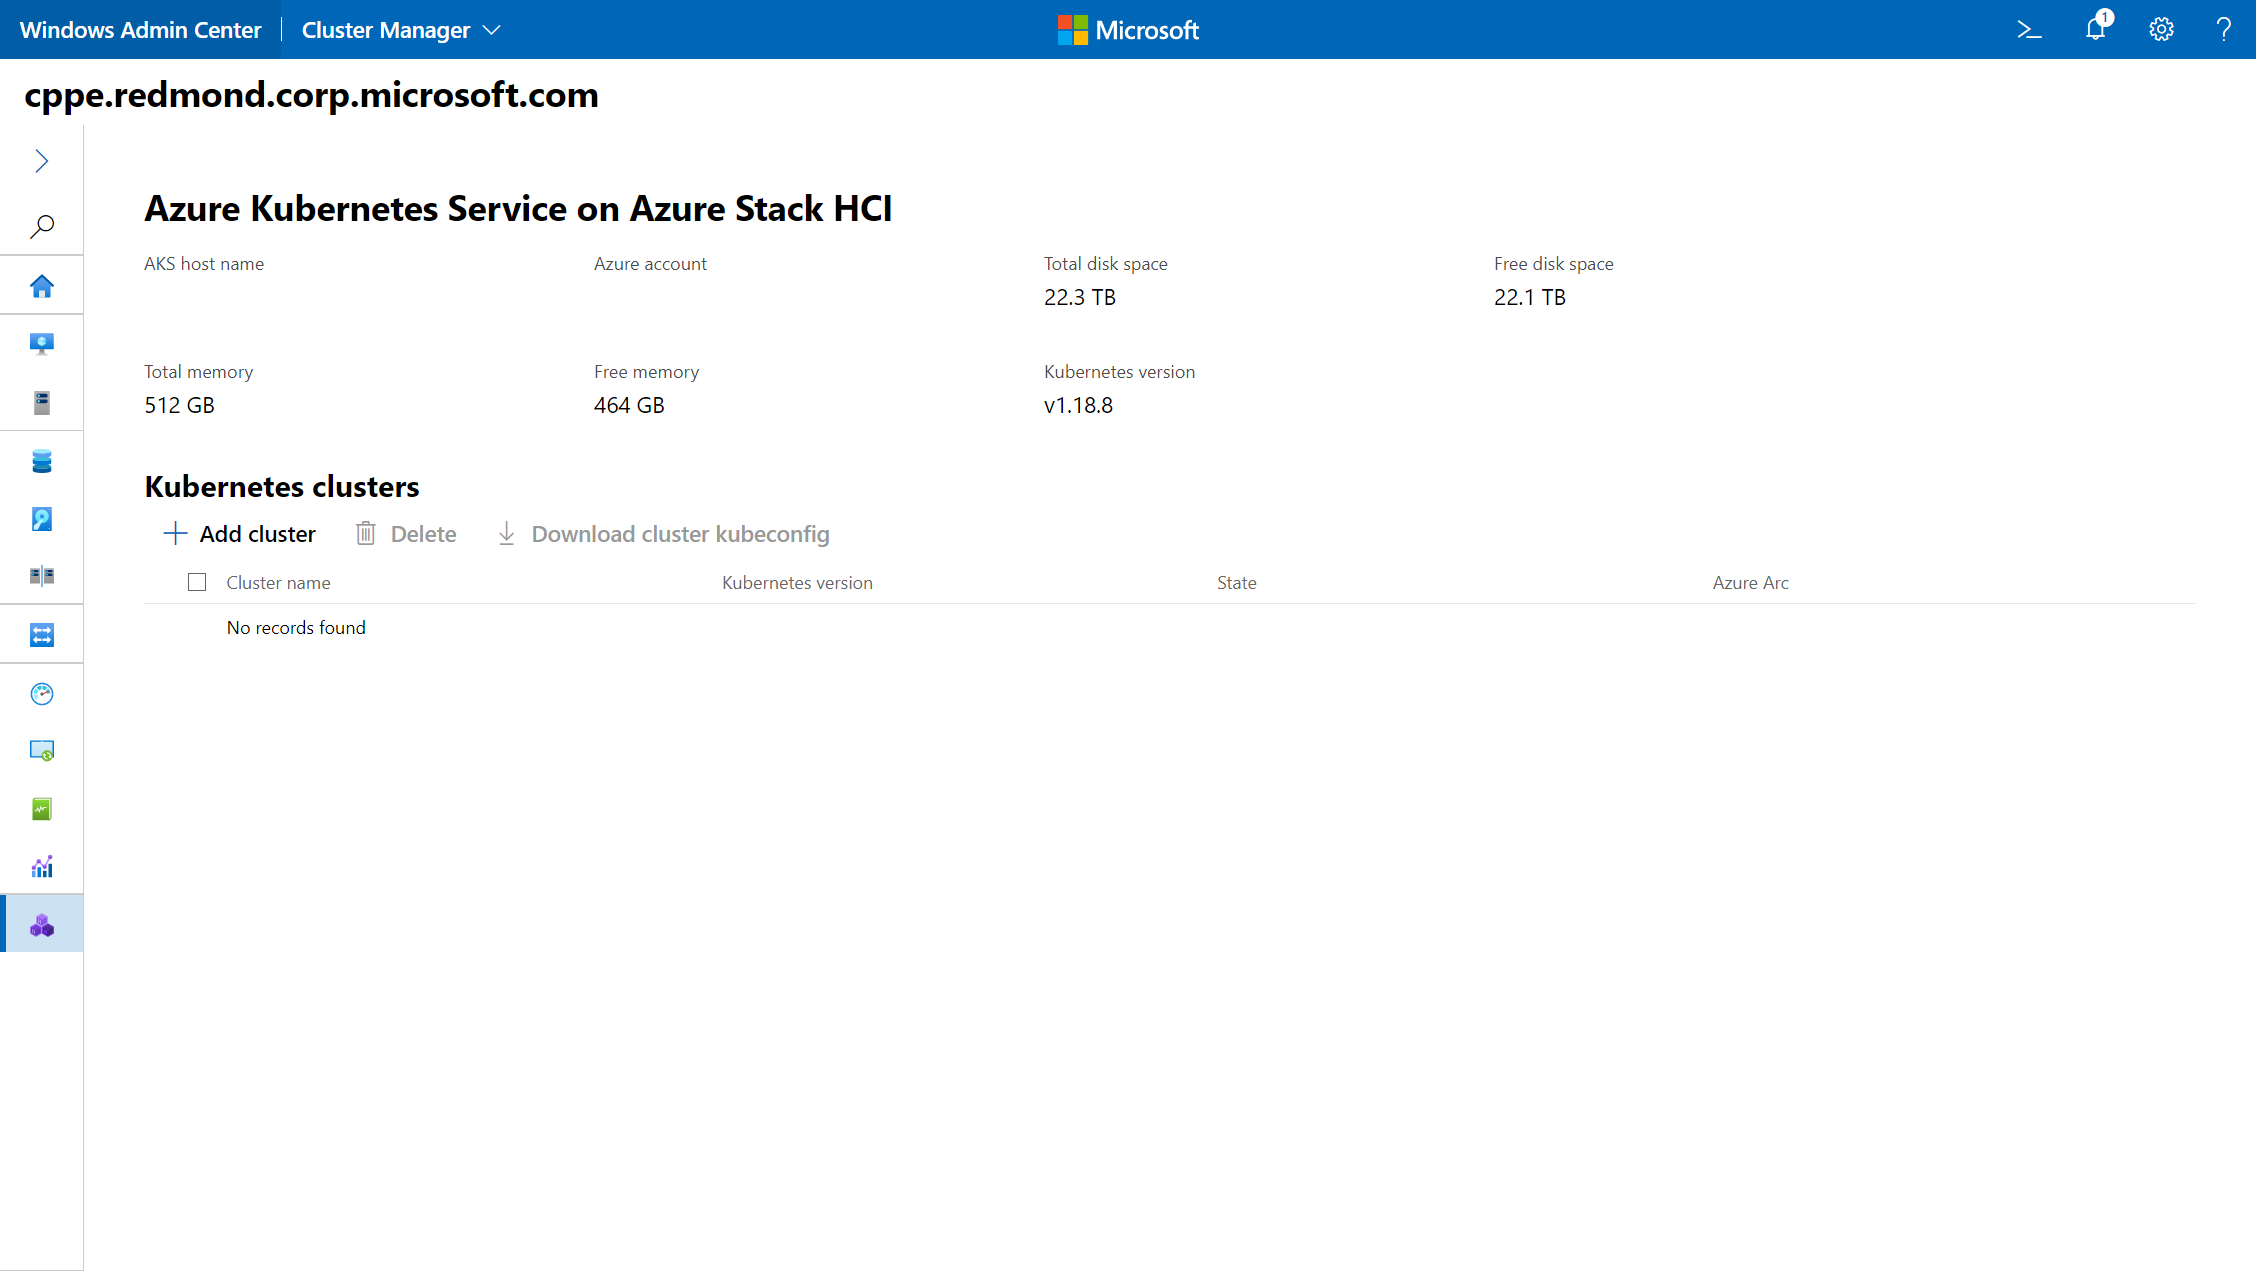Click the Kubernetes clusters section heading
This screenshot has width=2256, height=1271.
tap(282, 487)
